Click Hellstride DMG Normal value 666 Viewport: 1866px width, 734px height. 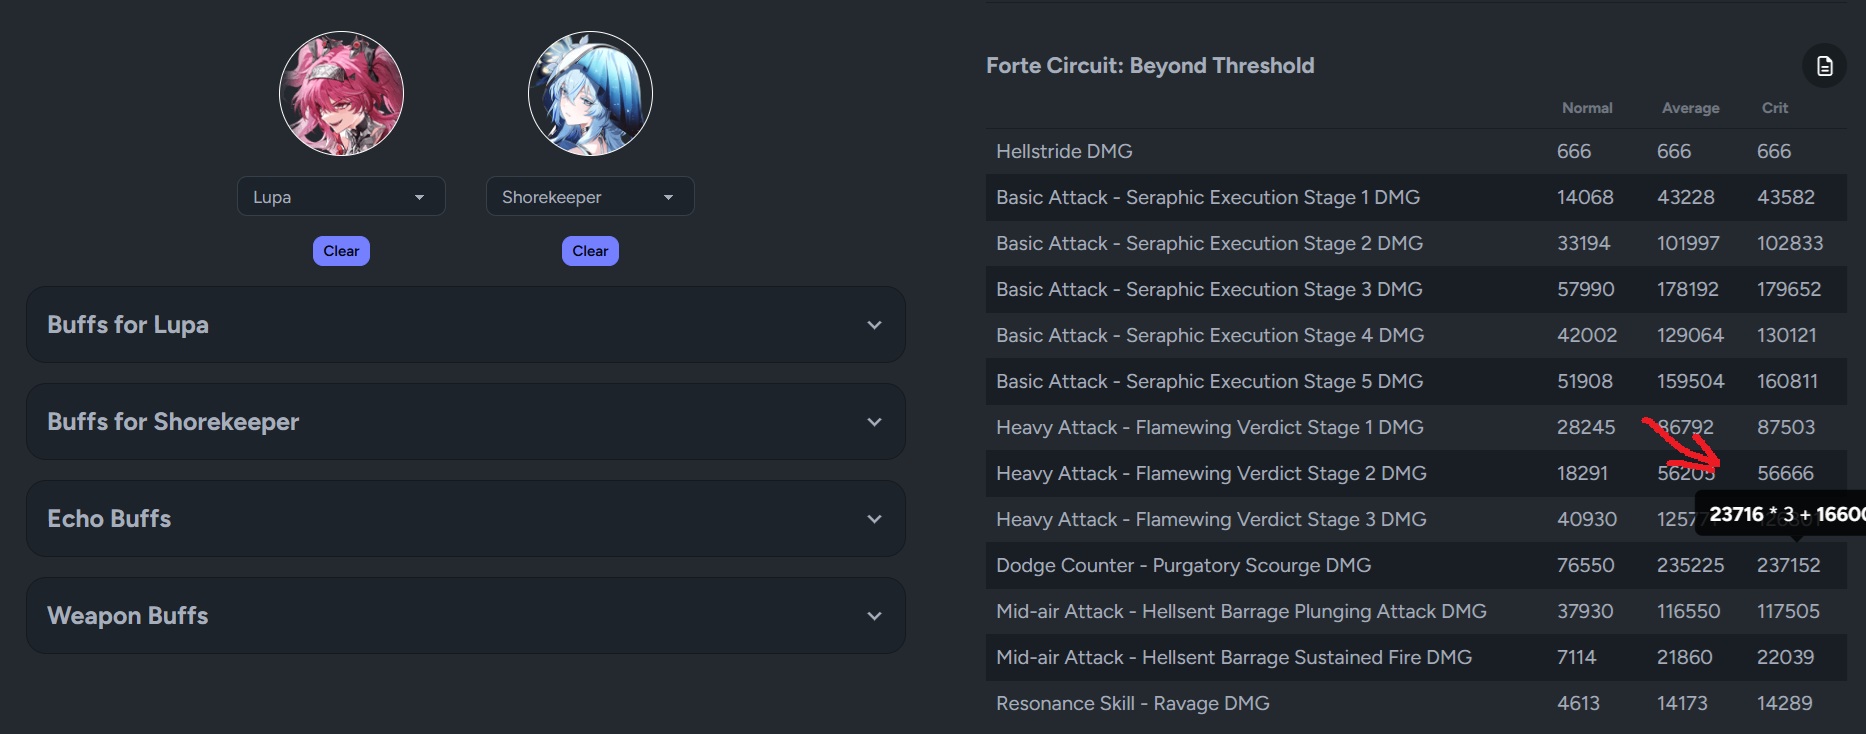pos(1574,151)
